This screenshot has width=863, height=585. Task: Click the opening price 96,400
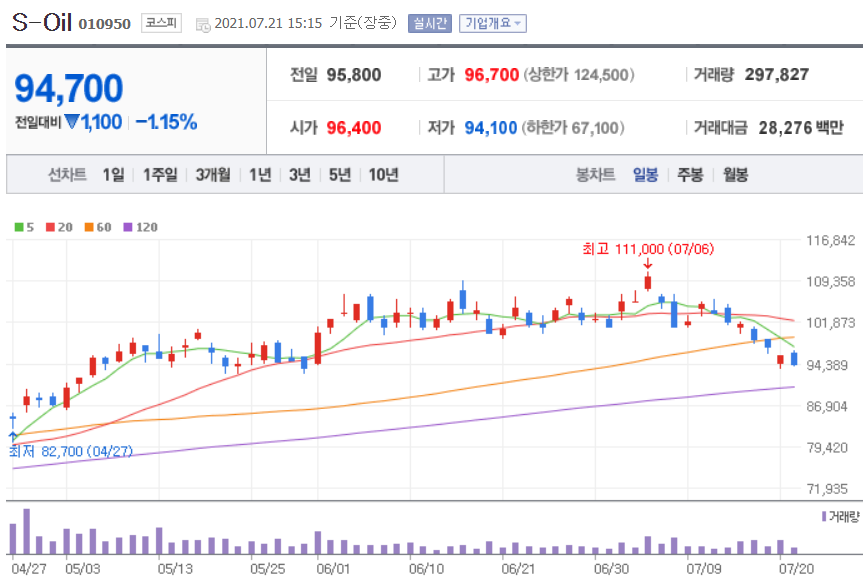pyautogui.click(x=354, y=128)
